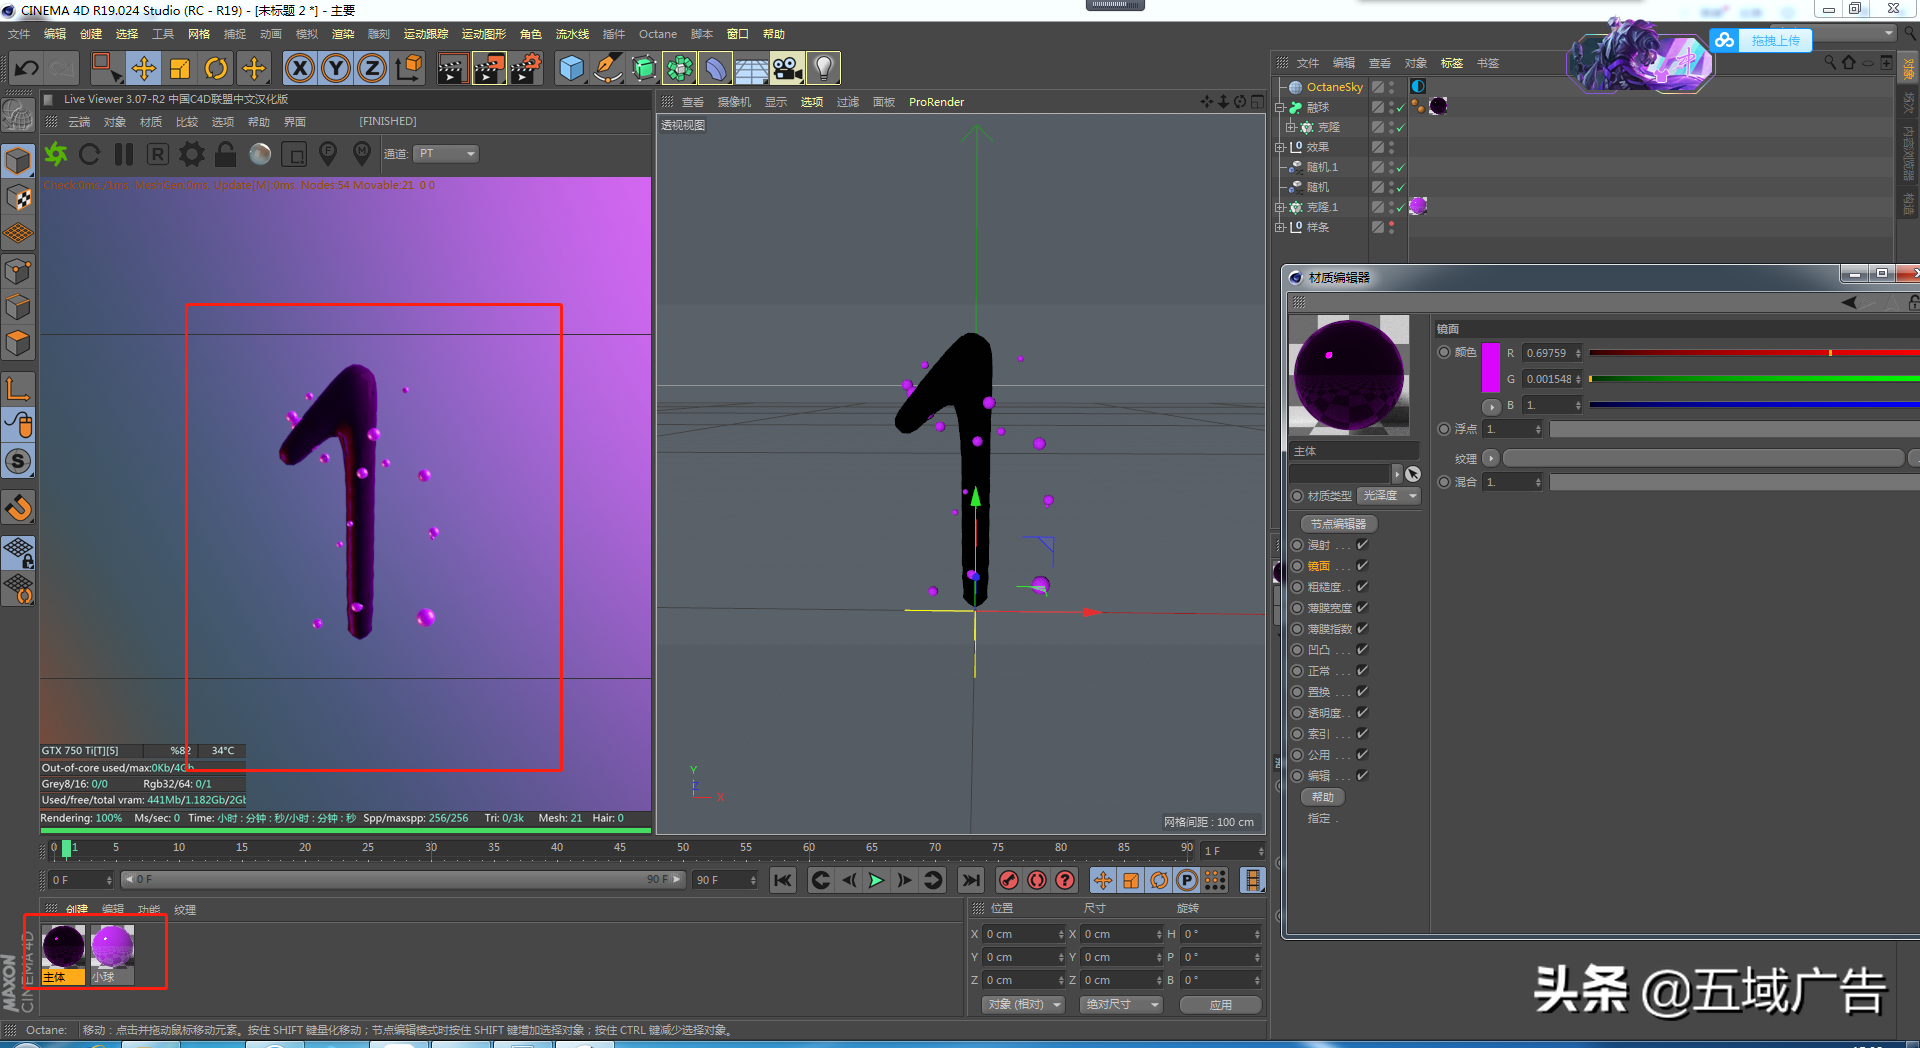Uncheck the 透明度 channel checkbox

pyautogui.click(x=1362, y=713)
